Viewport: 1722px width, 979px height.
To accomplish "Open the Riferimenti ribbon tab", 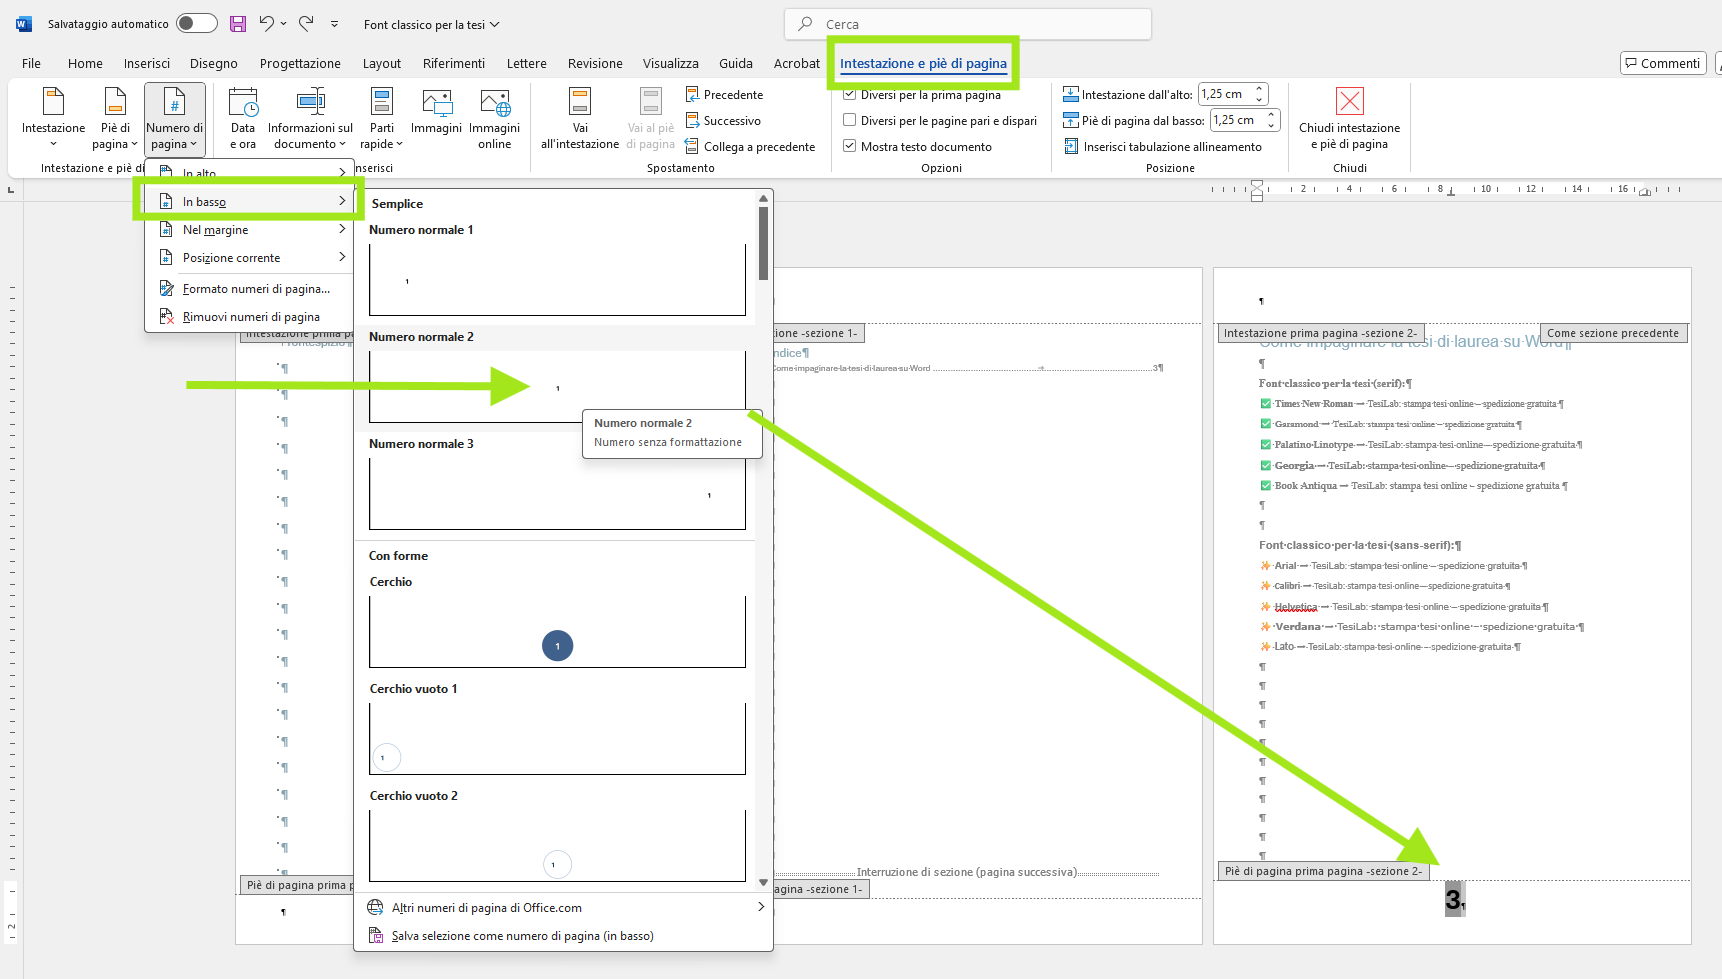I will tap(453, 63).
